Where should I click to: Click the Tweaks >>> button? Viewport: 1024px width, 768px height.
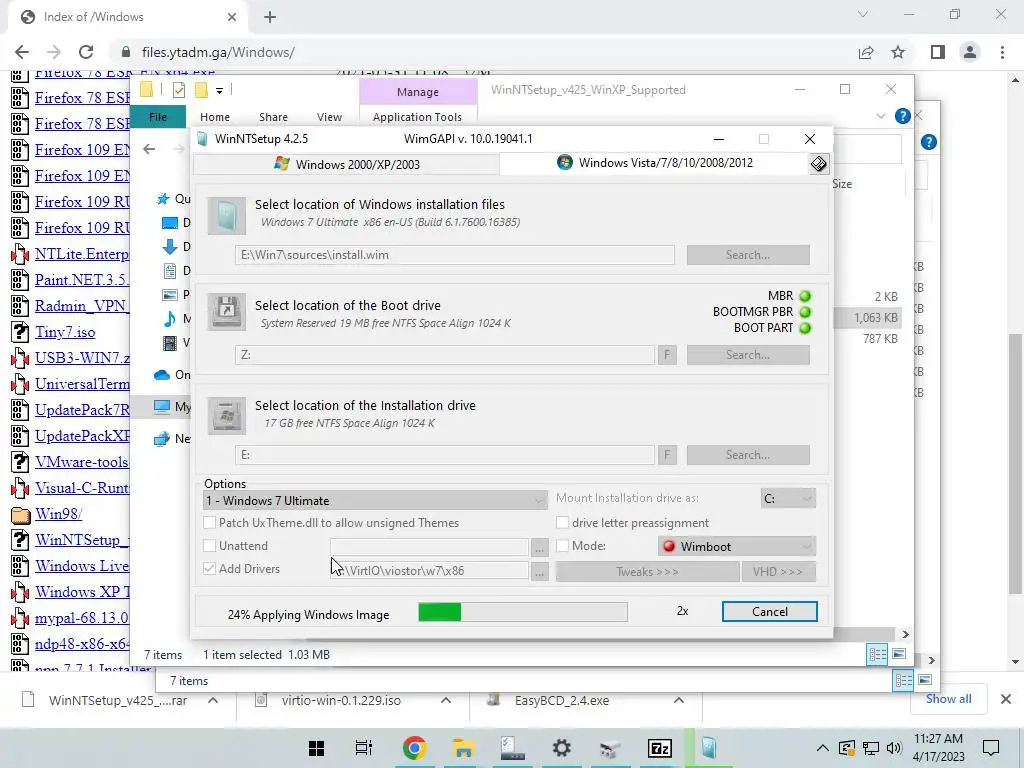click(x=647, y=571)
